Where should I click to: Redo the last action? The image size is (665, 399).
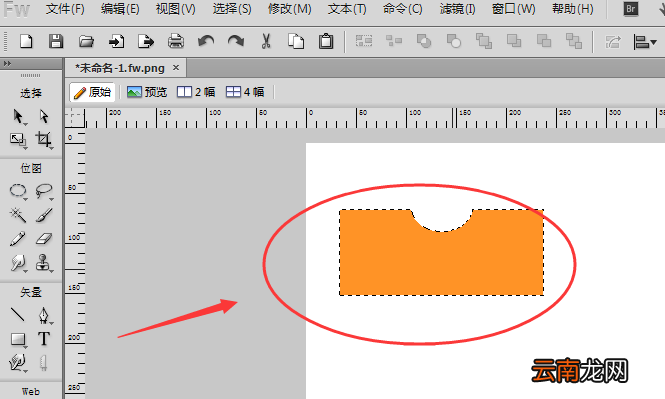236,41
